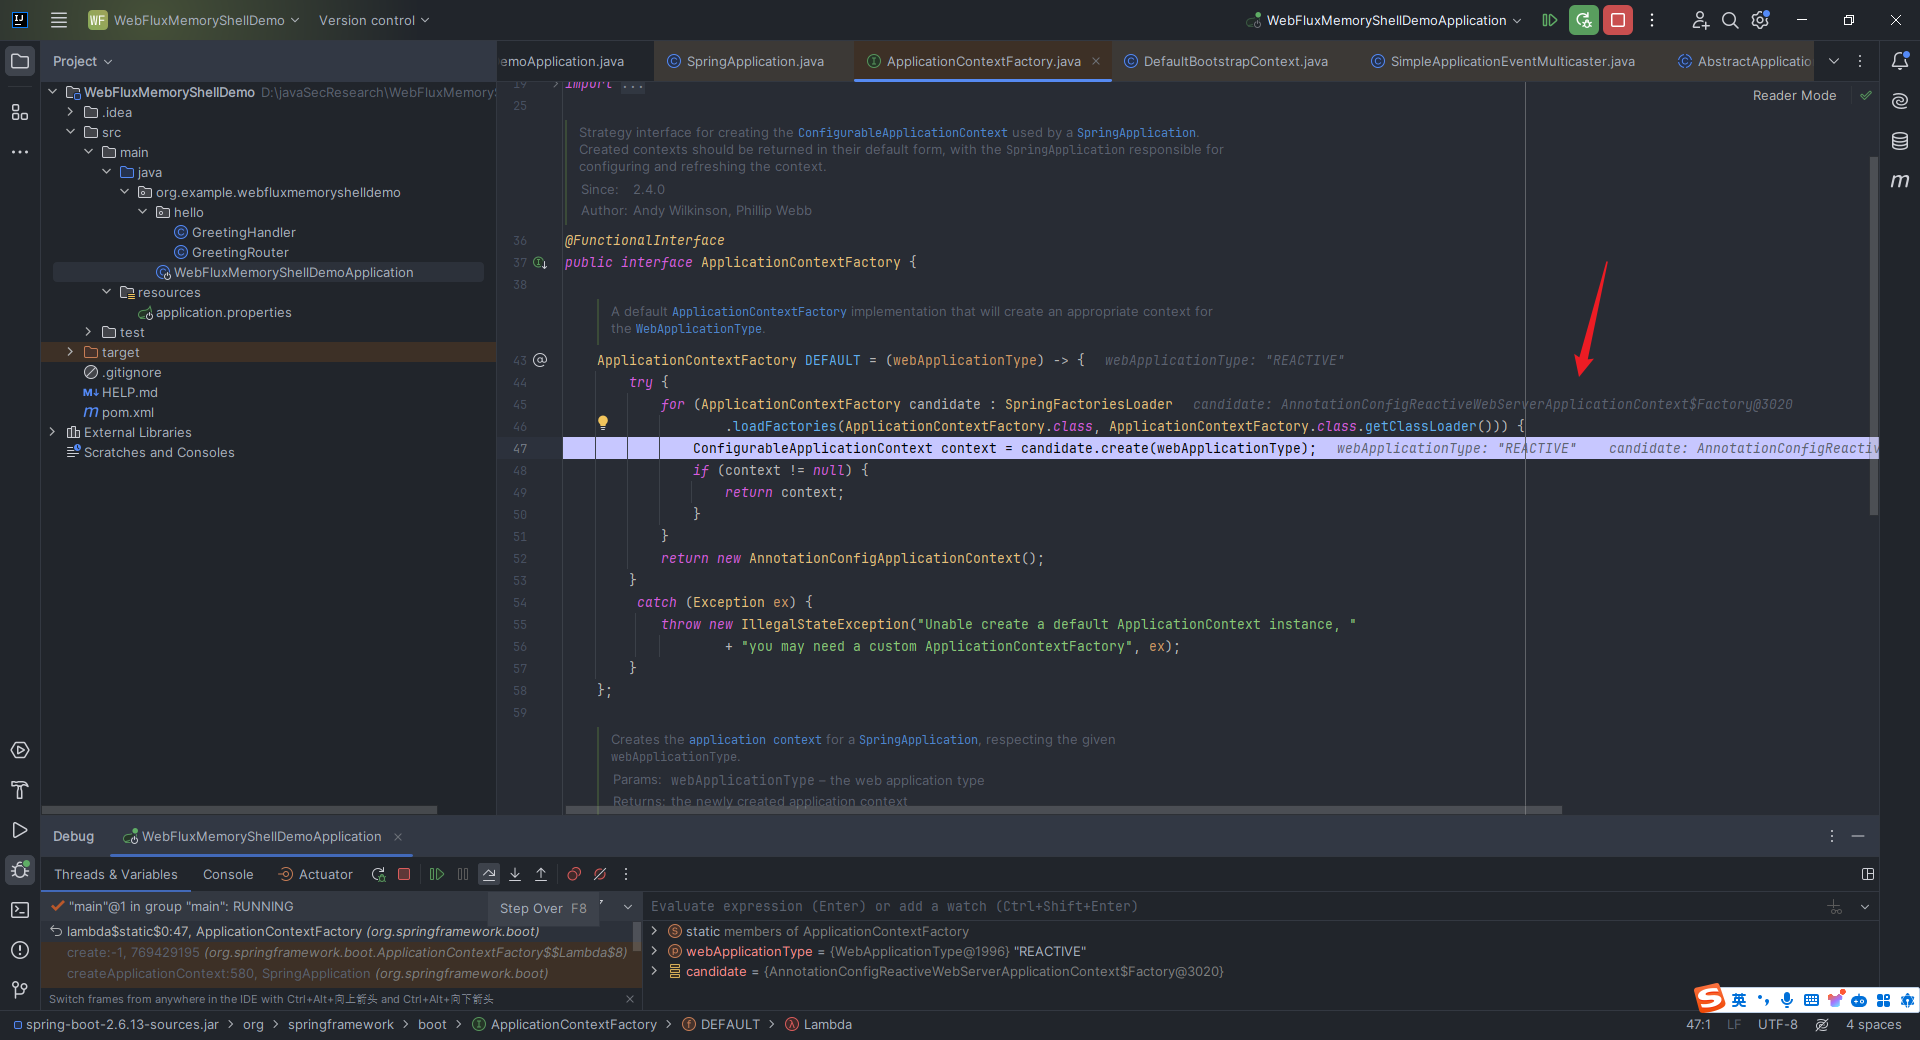The width and height of the screenshot is (1920, 1040).
Task: Open Search Everywhere magnifier
Action: [x=1730, y=20]
